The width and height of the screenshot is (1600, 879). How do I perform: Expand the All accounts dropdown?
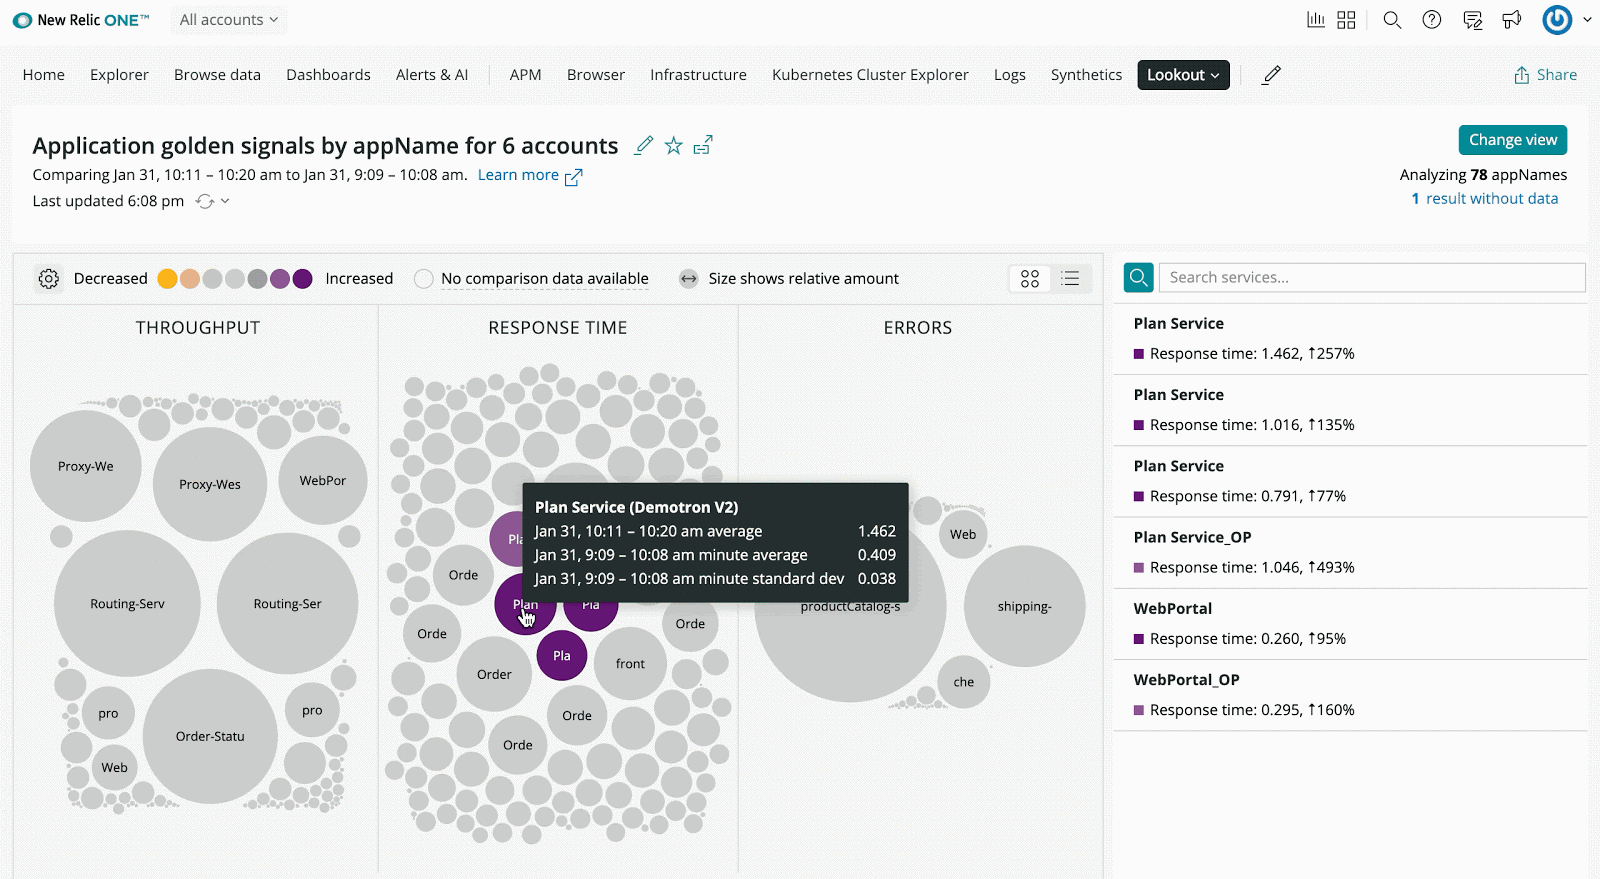(x=229, y=20)
